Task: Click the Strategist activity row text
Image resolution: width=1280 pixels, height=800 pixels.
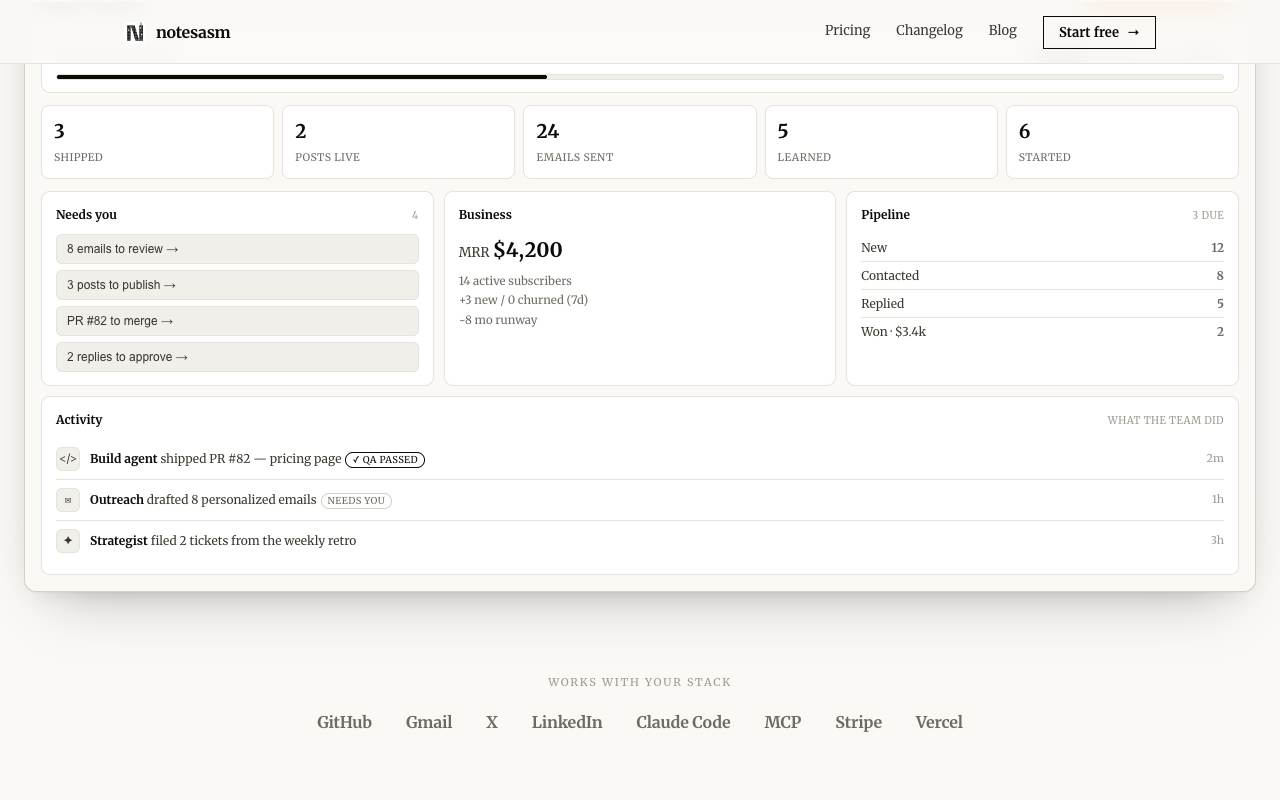Action: [223, 541]
